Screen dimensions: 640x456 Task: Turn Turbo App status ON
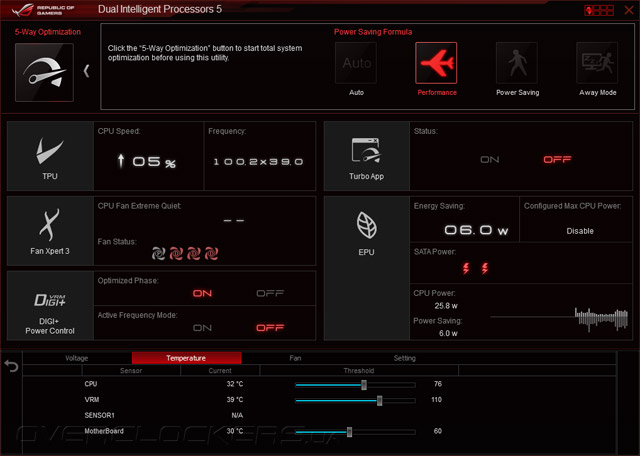click(489, 160)
